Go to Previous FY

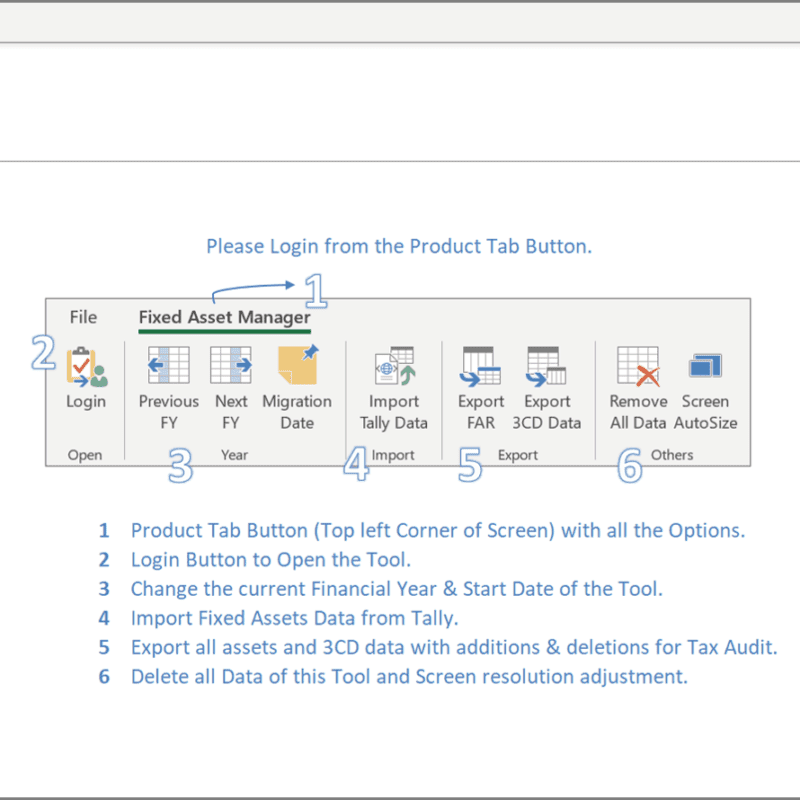tap(168, 367)
